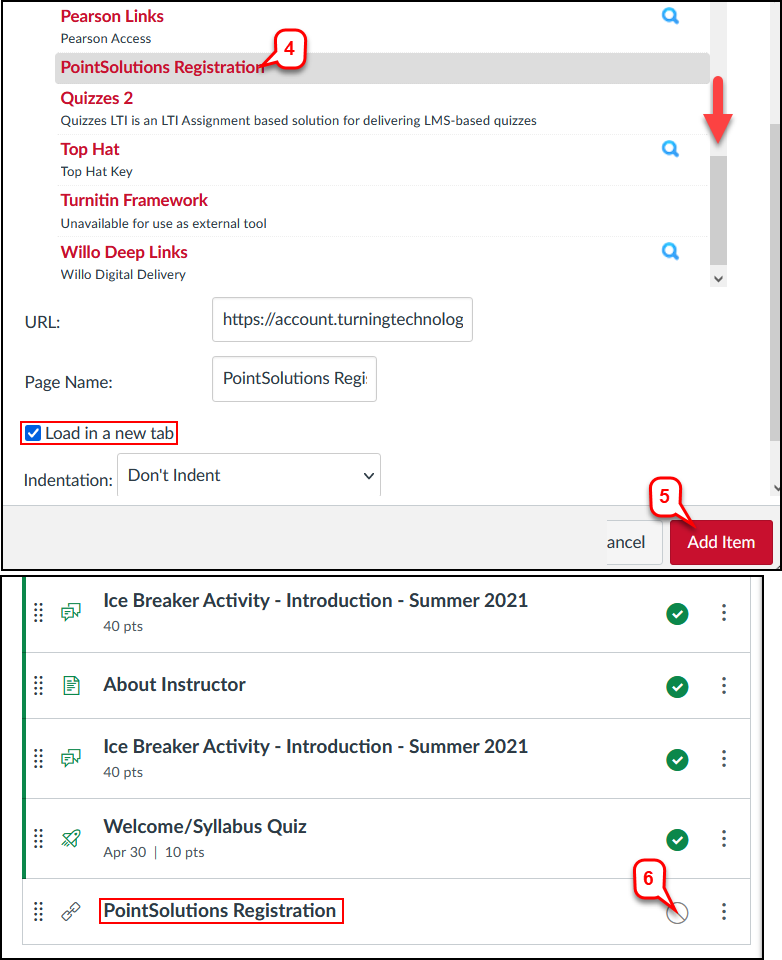The height and width of the screenshot is (960, 782).
Task: Open the Welcome/Syllabus Quiz link
Action: pyautogui.click(x=205, y=827)
